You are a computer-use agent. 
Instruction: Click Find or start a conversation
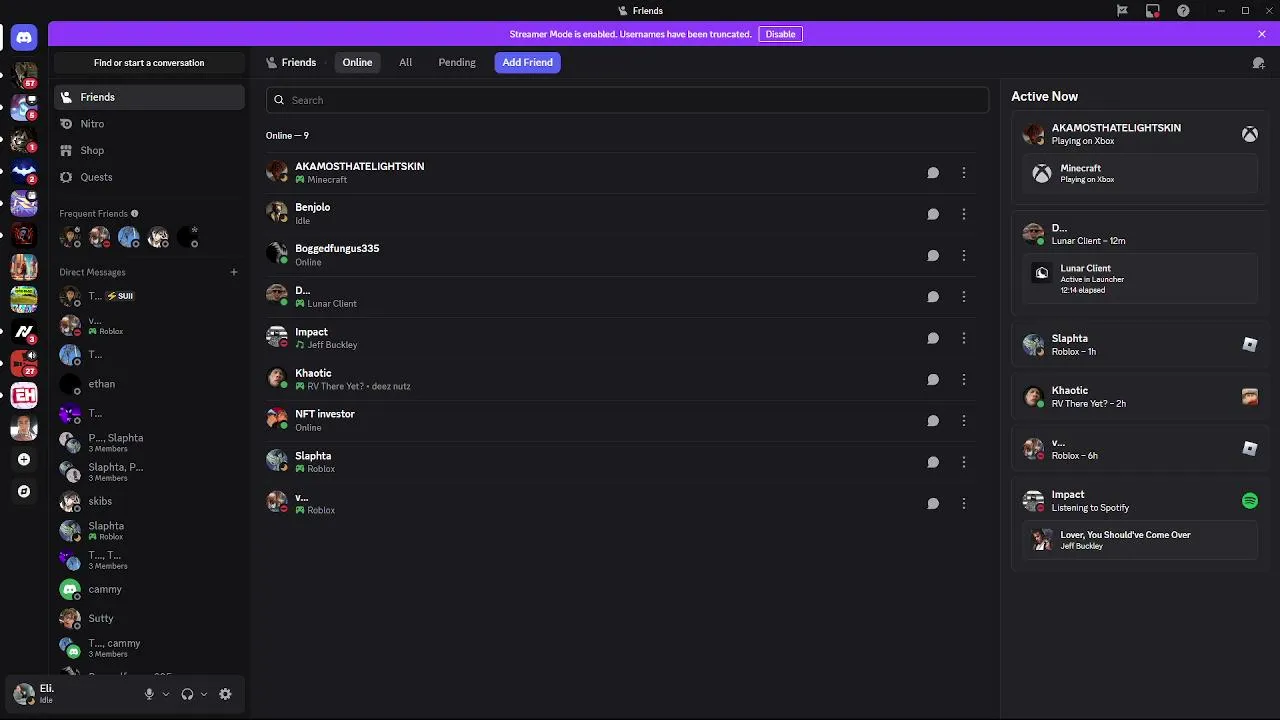[149, 63]
